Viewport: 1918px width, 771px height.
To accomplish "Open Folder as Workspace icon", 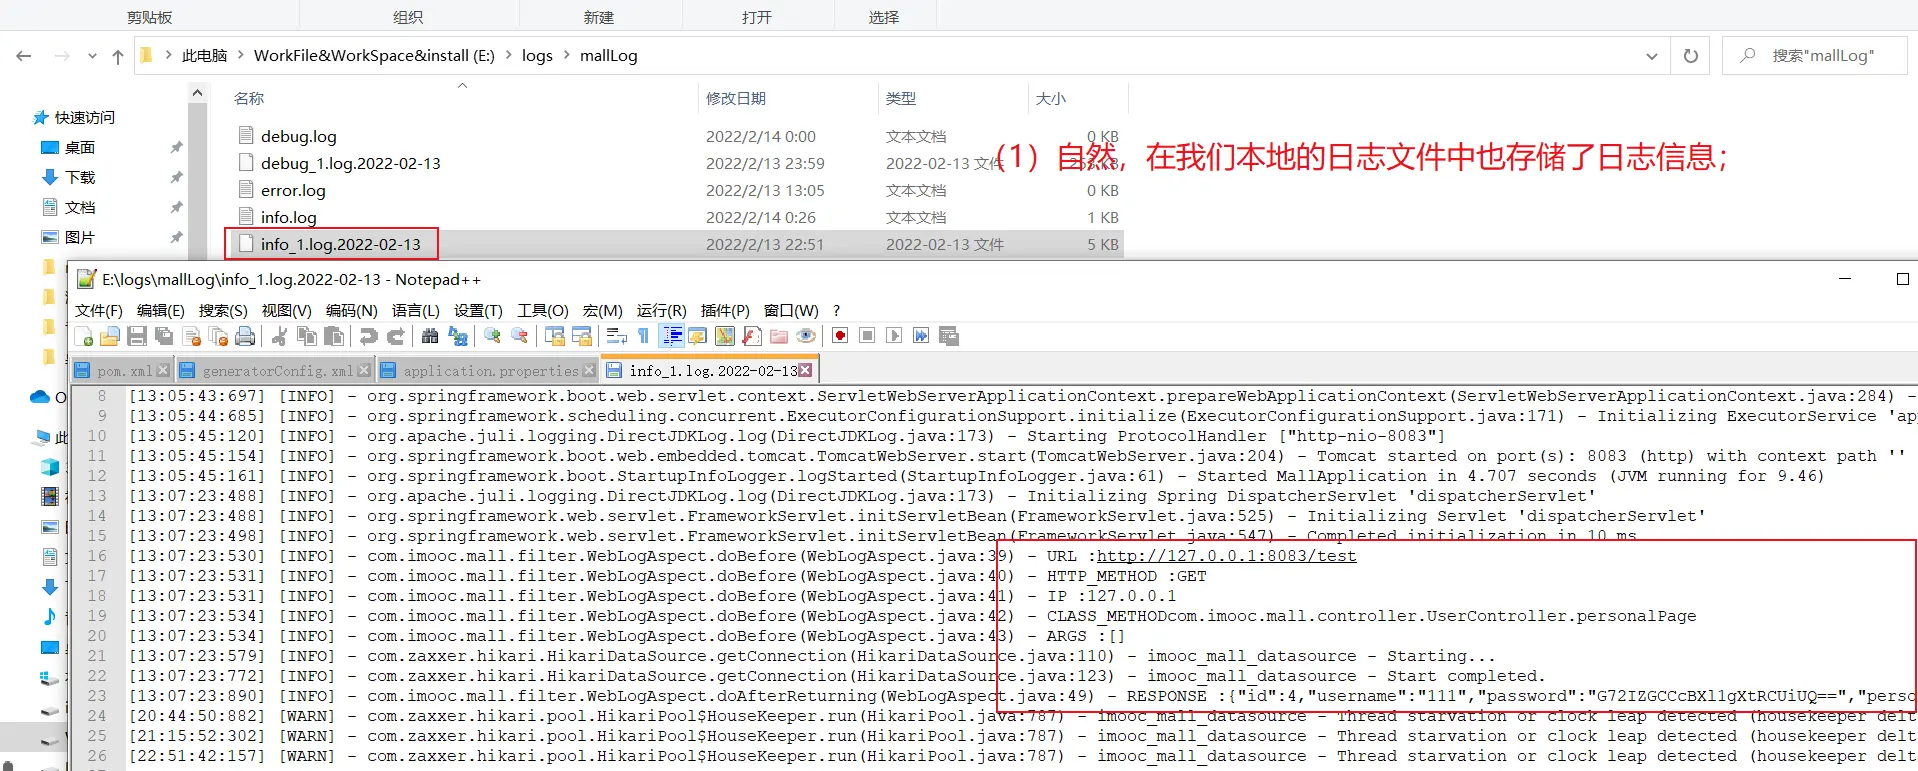I will click(779, 336).
